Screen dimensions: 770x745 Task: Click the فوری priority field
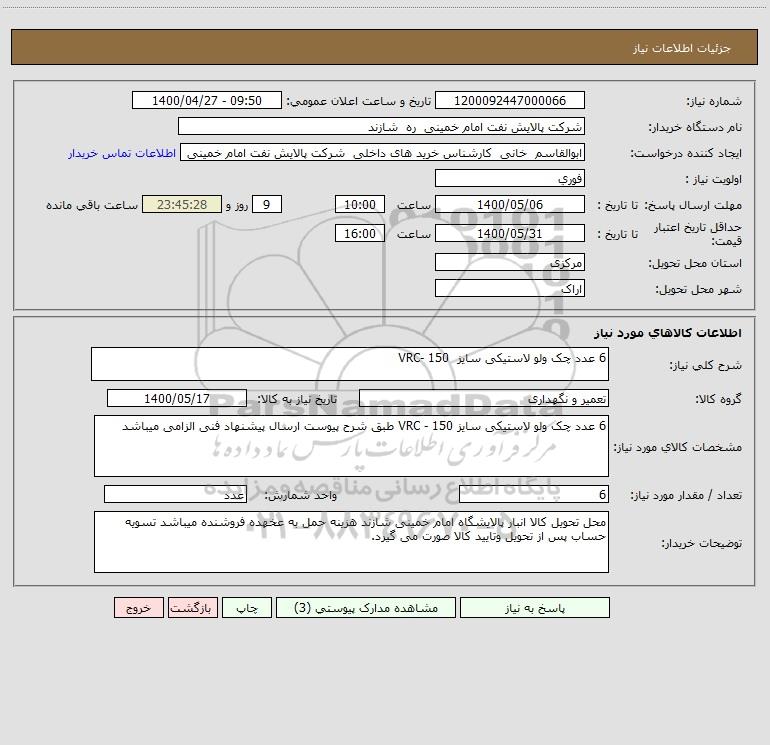[x=510, y=178]
